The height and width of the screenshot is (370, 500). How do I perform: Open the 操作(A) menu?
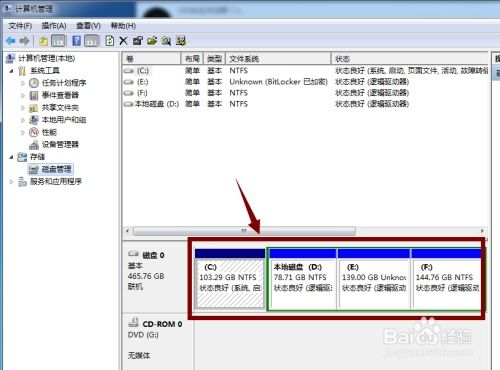click(54, 26)
